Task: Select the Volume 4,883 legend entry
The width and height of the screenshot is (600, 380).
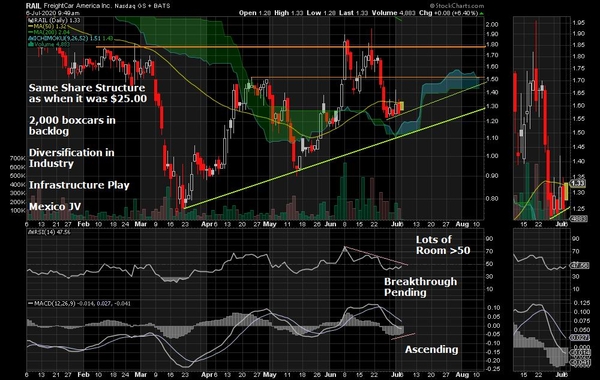Action: click(x=49, y=44)
